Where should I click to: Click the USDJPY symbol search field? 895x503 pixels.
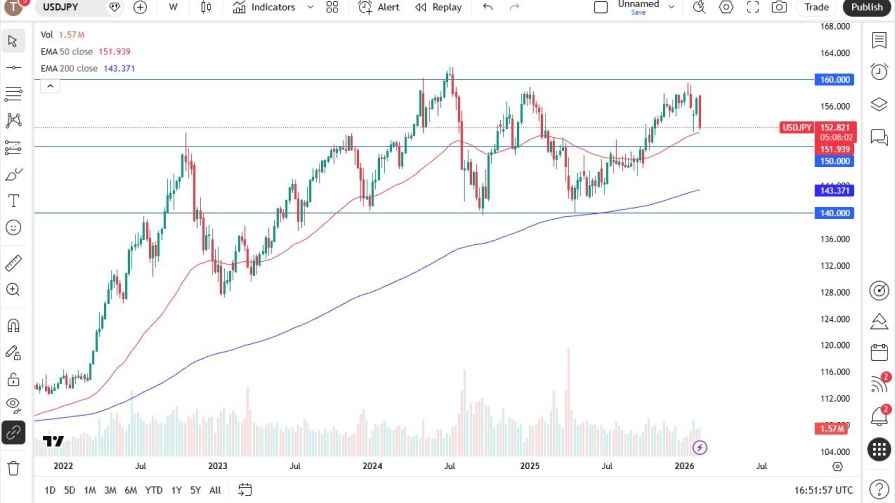pos(68,7)
